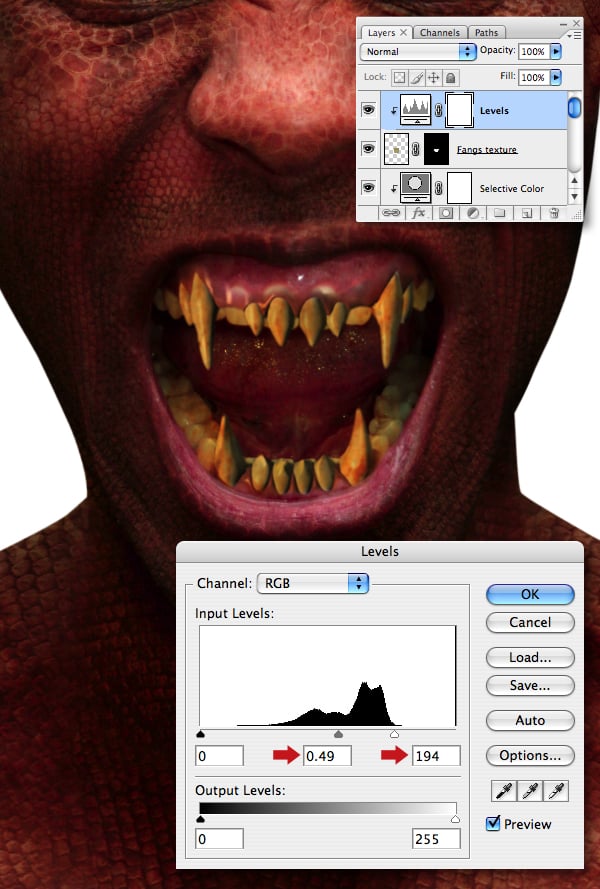Screen dimensions: 600x889
Task: Switch to the Channels tab
Action: [440, 32]
